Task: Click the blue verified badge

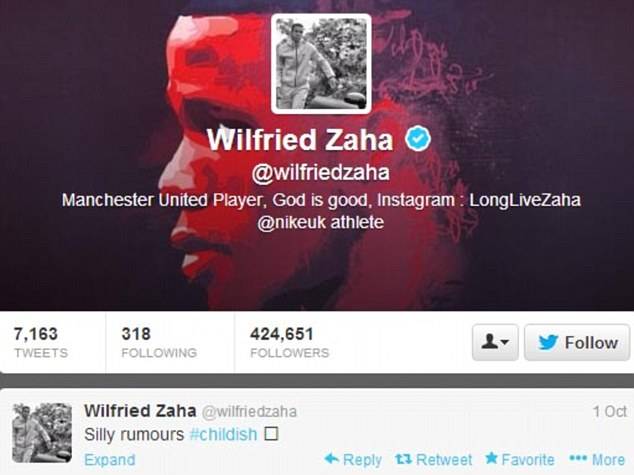Action: point(418,139)
